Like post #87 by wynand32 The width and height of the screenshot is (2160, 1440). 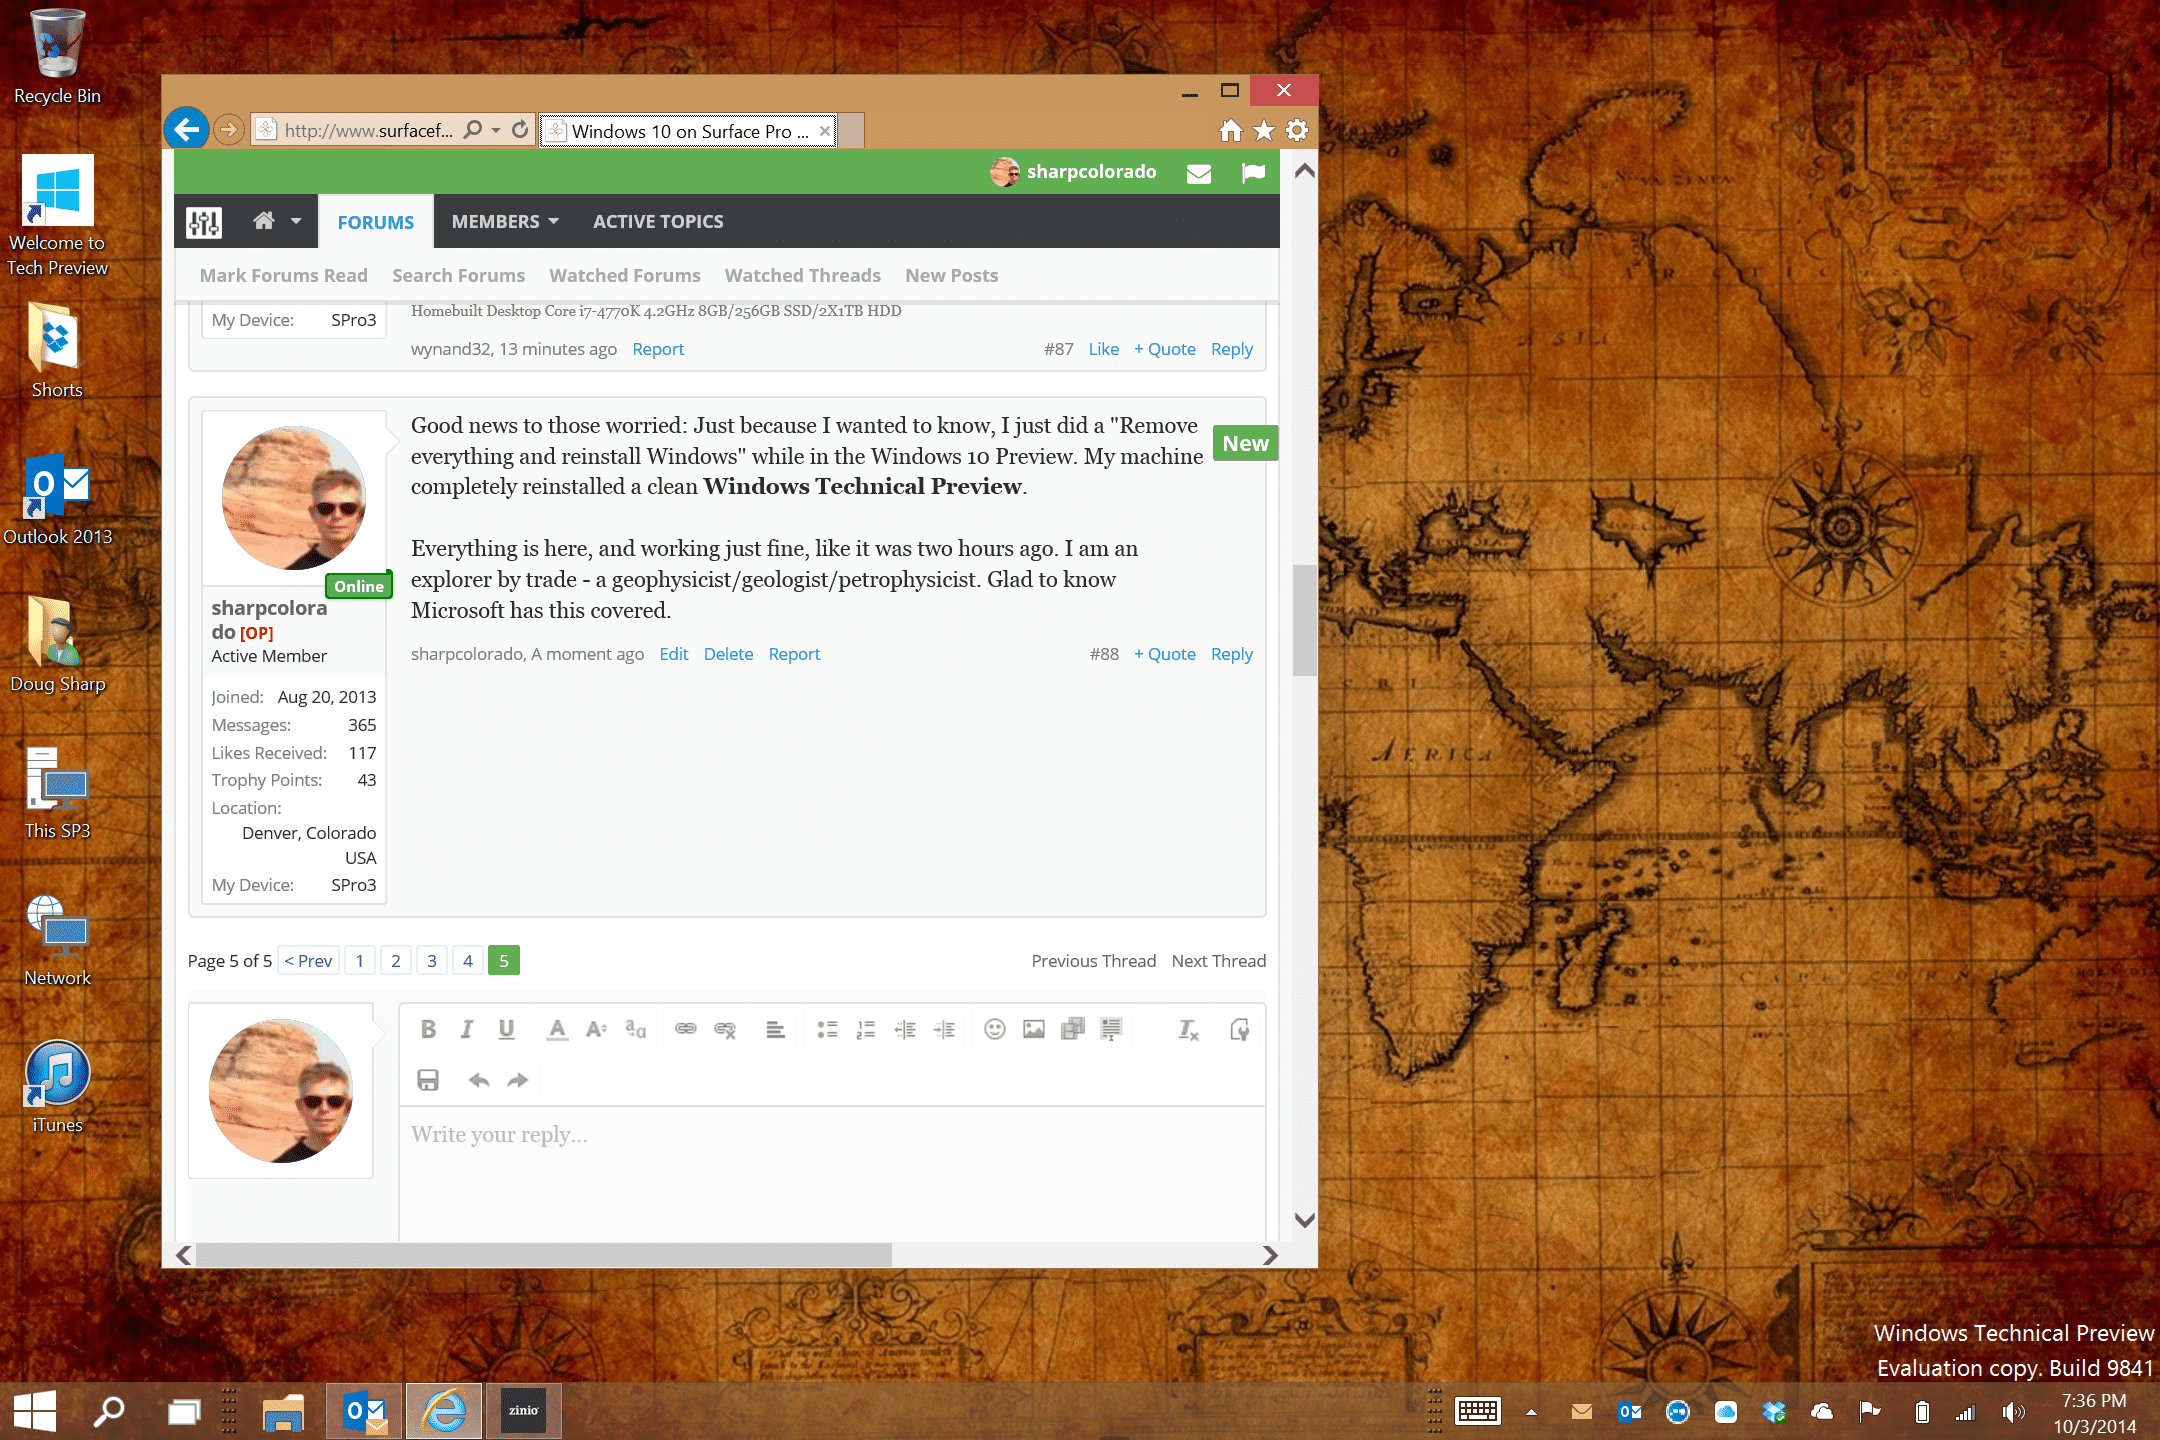tap(1104, 349)
